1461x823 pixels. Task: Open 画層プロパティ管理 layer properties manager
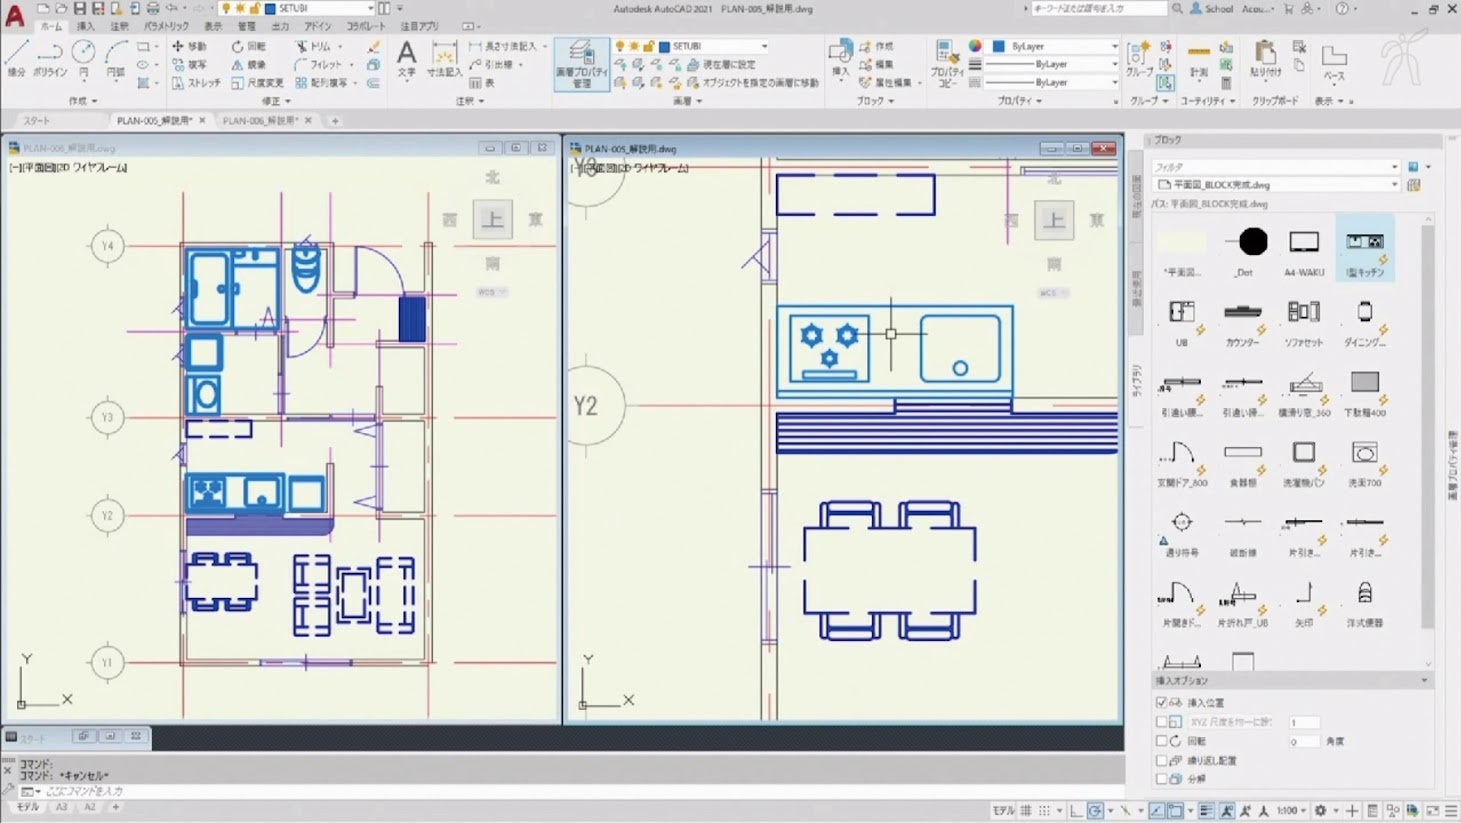581,64
